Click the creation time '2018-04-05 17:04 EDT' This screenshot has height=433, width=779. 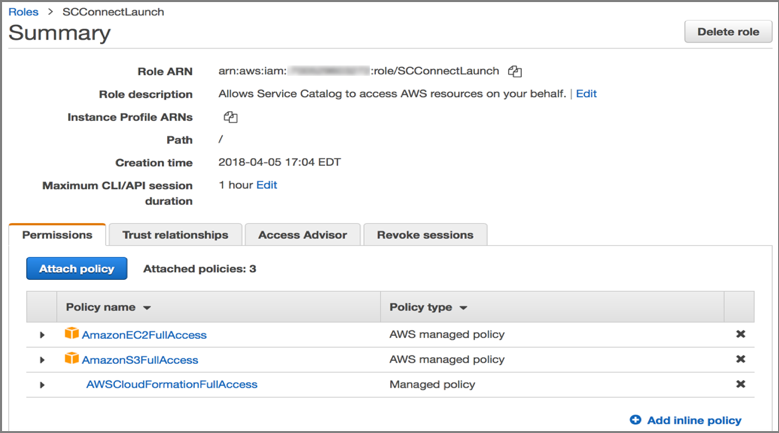pyautogui.click(x=280, y=162)
